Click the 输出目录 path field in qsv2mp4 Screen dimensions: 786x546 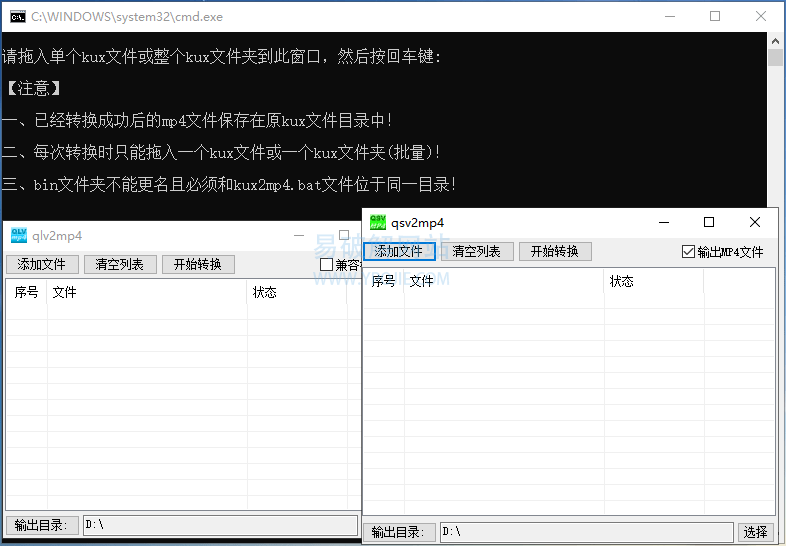(x=586, y=532)
